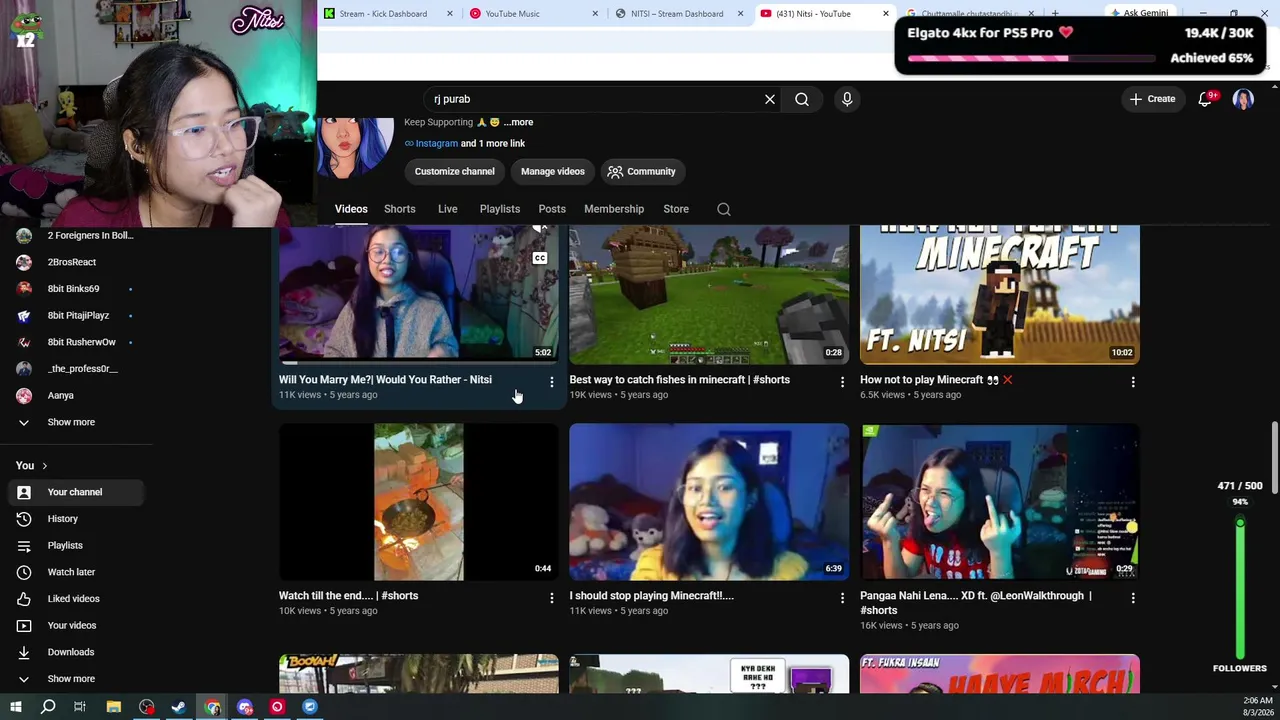Switch to the Membership channel tab

point(614,209)
